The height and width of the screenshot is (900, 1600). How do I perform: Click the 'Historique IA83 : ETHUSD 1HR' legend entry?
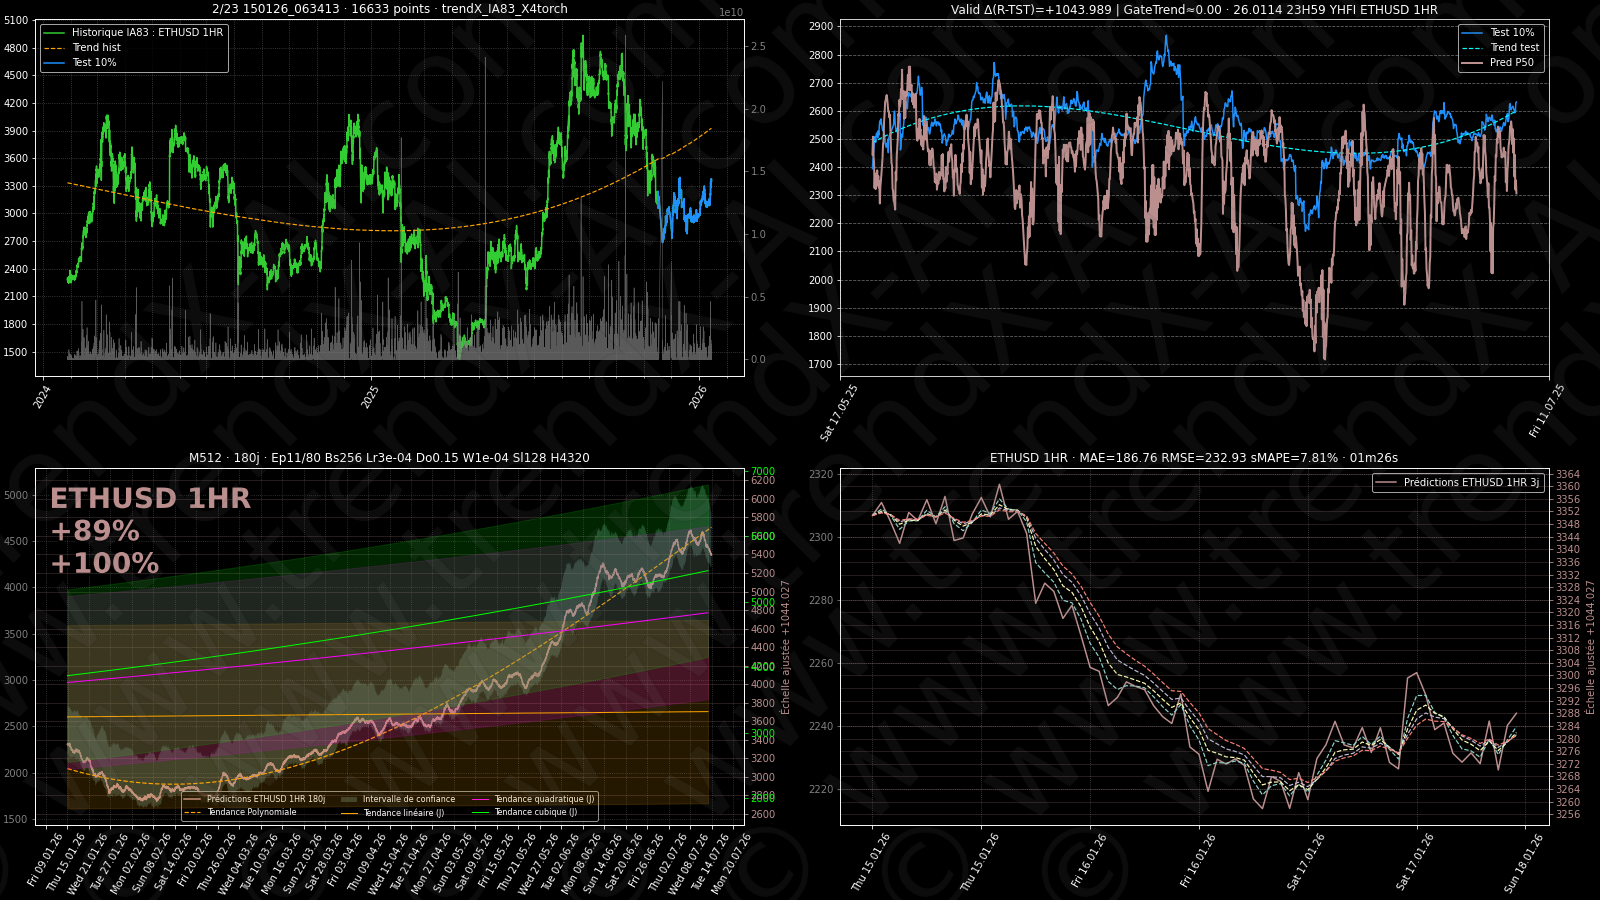(x=147, y=33)
